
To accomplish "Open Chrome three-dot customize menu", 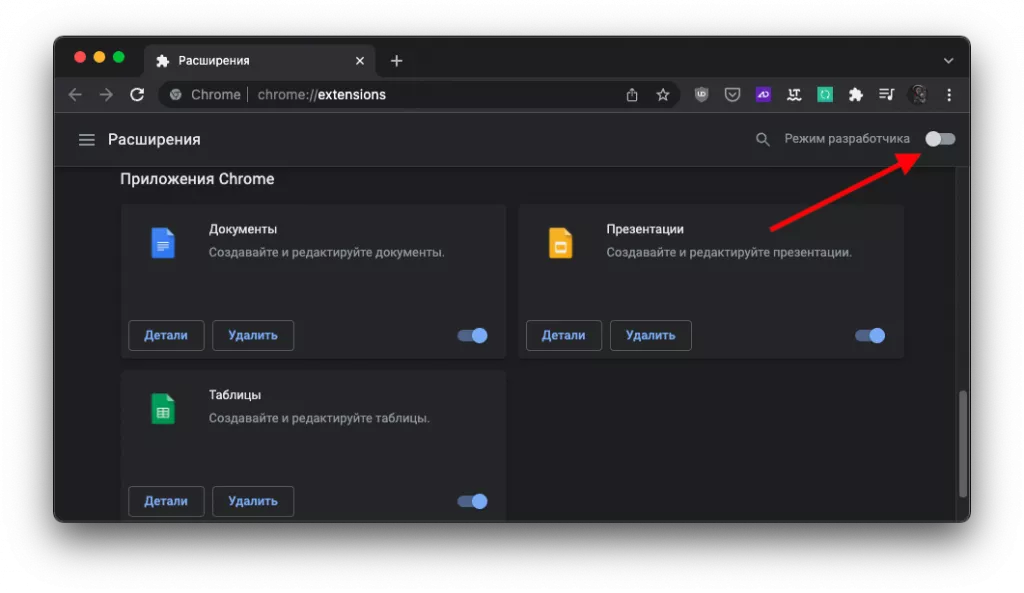I will (x=949, y=95).
